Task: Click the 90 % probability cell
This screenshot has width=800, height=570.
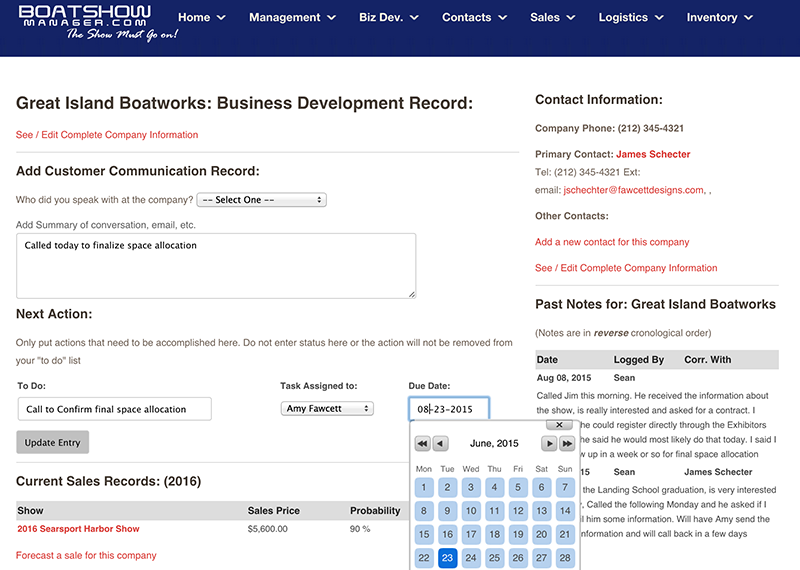Action: [360, 529]
